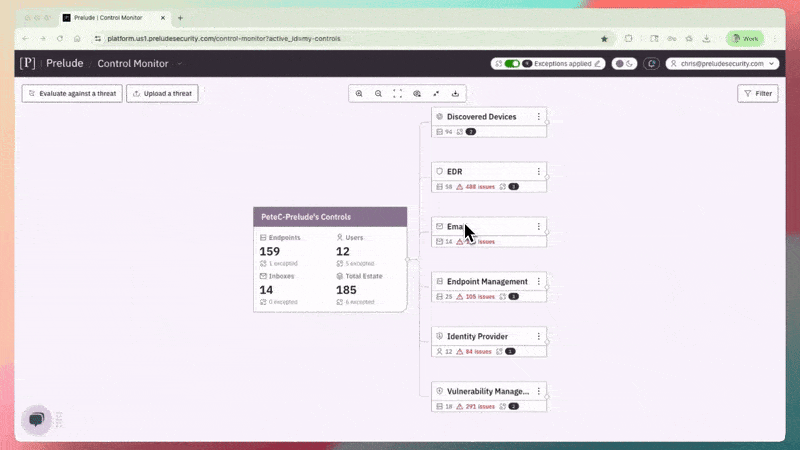The image size is (800, 450).
Task: Click the Endpoint Management exceptions badge
Action: tap(513, 296)
